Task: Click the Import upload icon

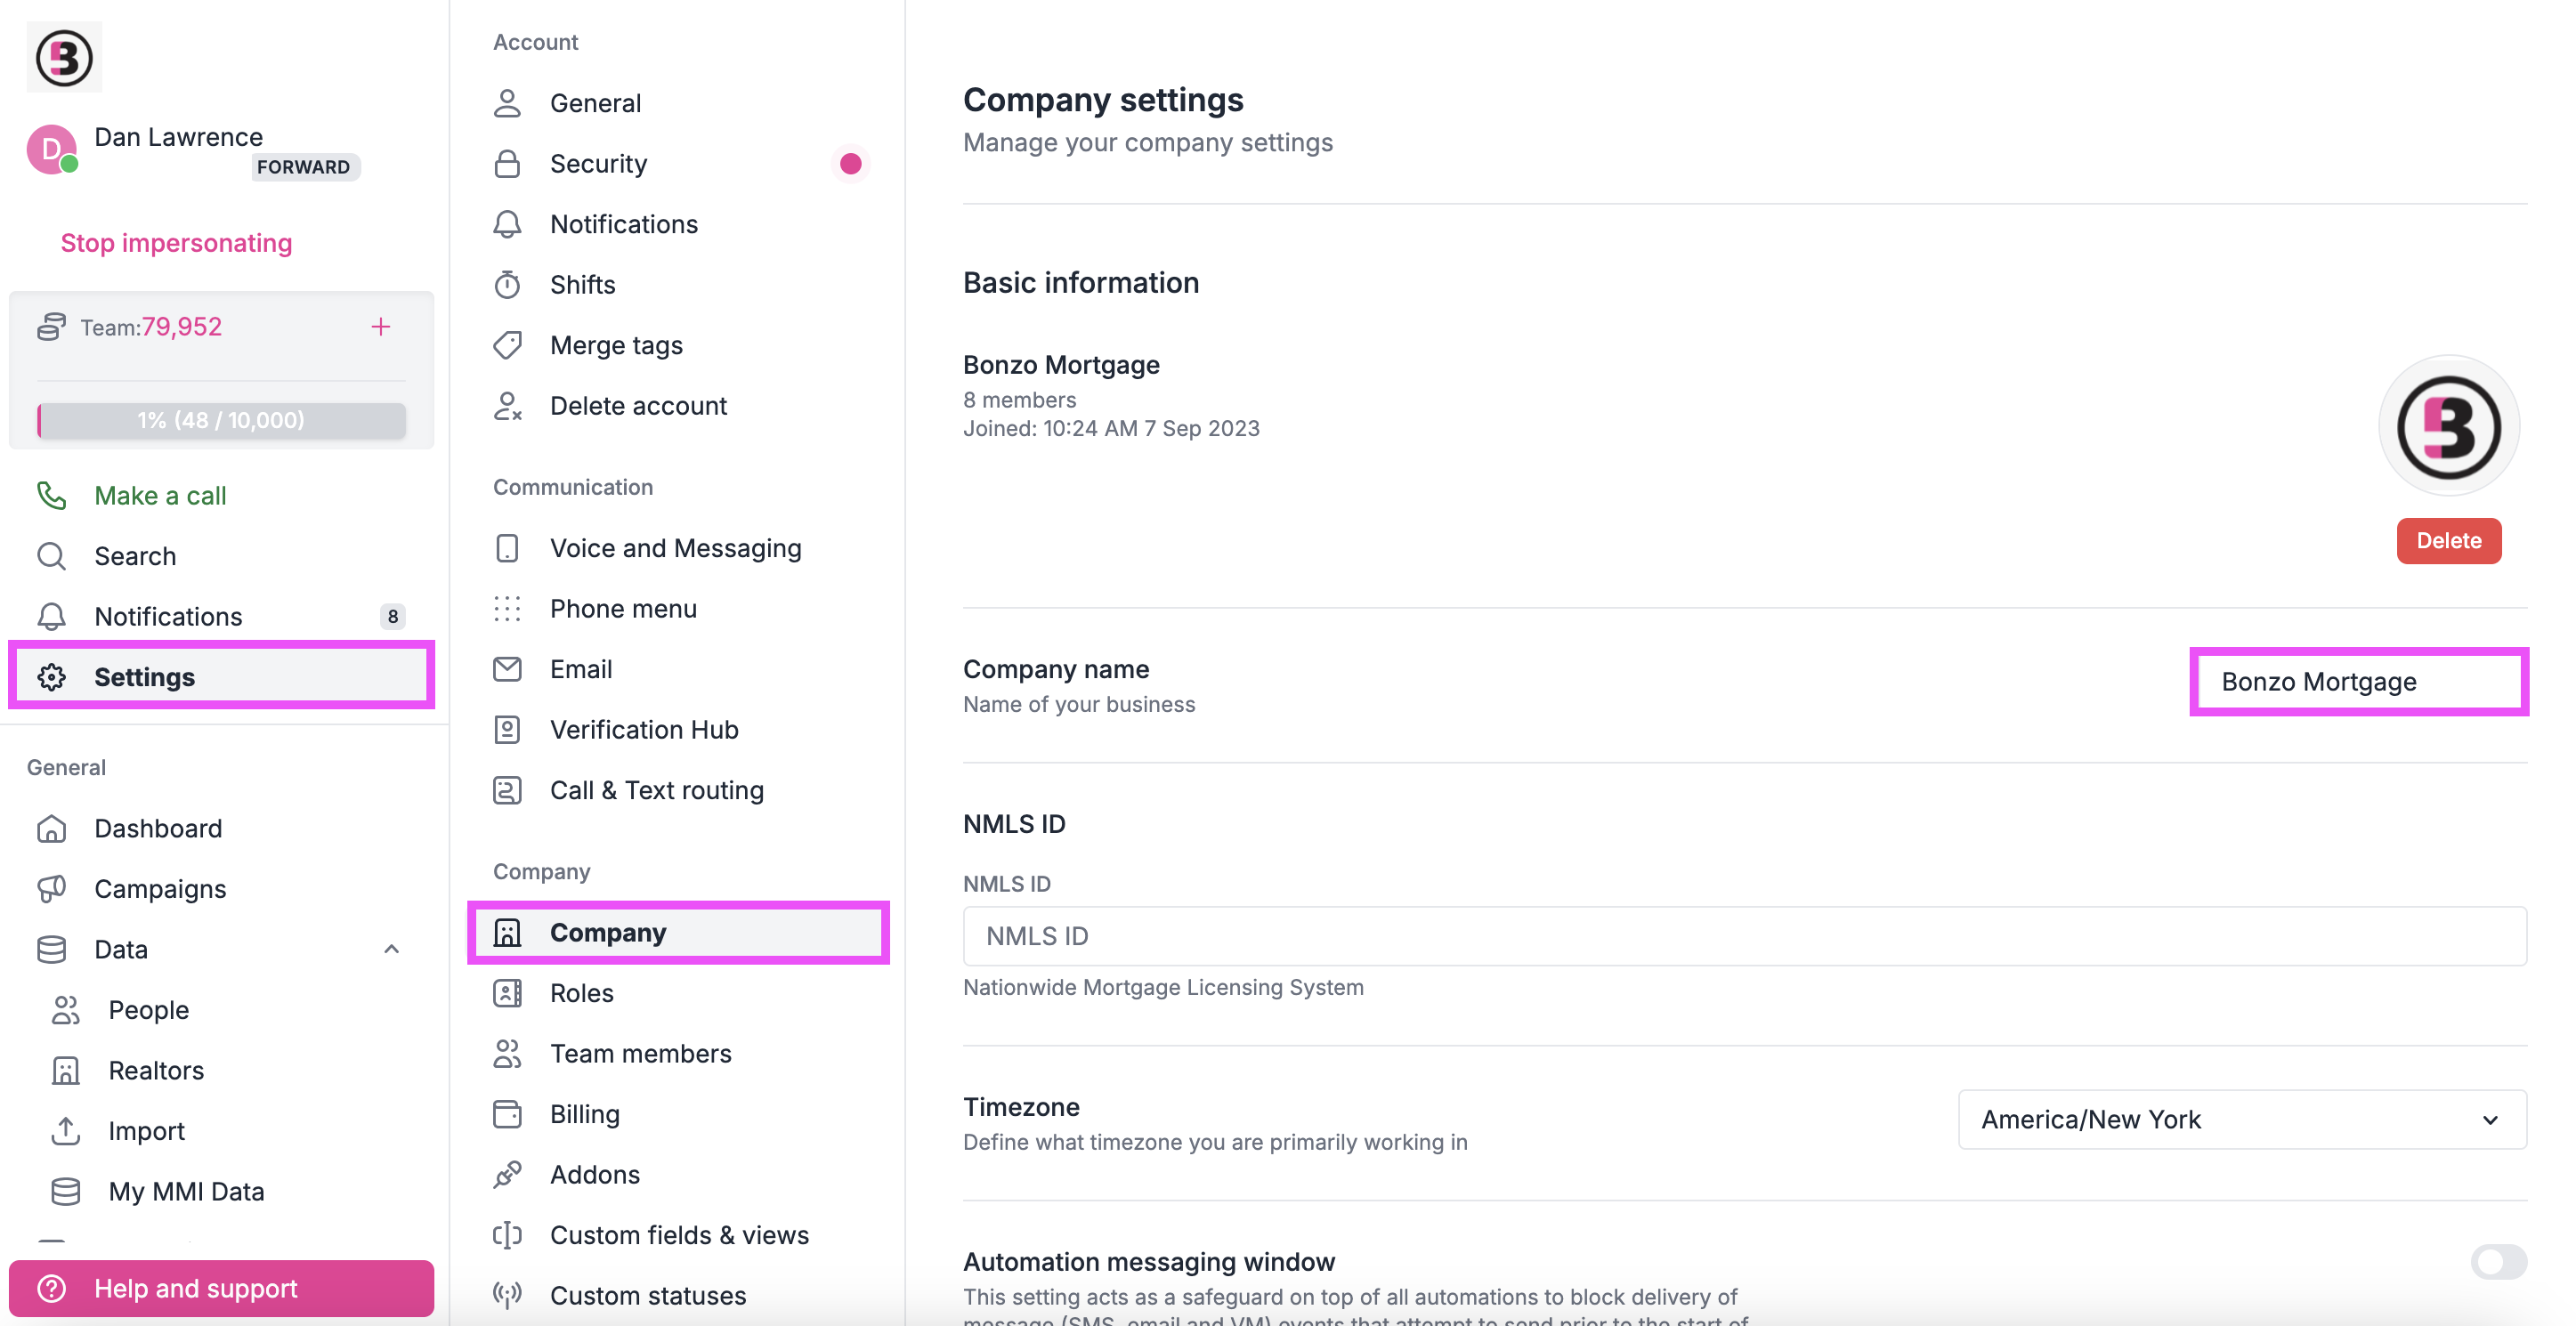Action: 65,1131
